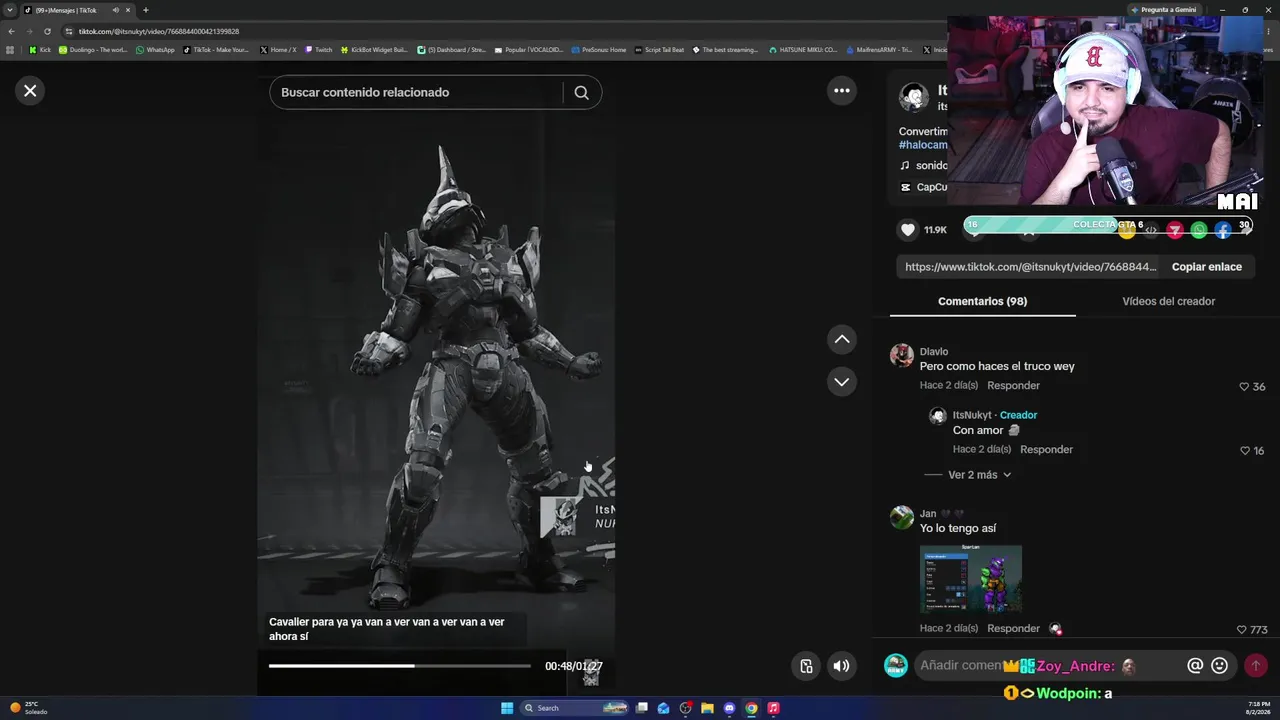
Task: Like Diavlo's comment with the heart
Action: pyautogui.click(x=1244, y=387)
